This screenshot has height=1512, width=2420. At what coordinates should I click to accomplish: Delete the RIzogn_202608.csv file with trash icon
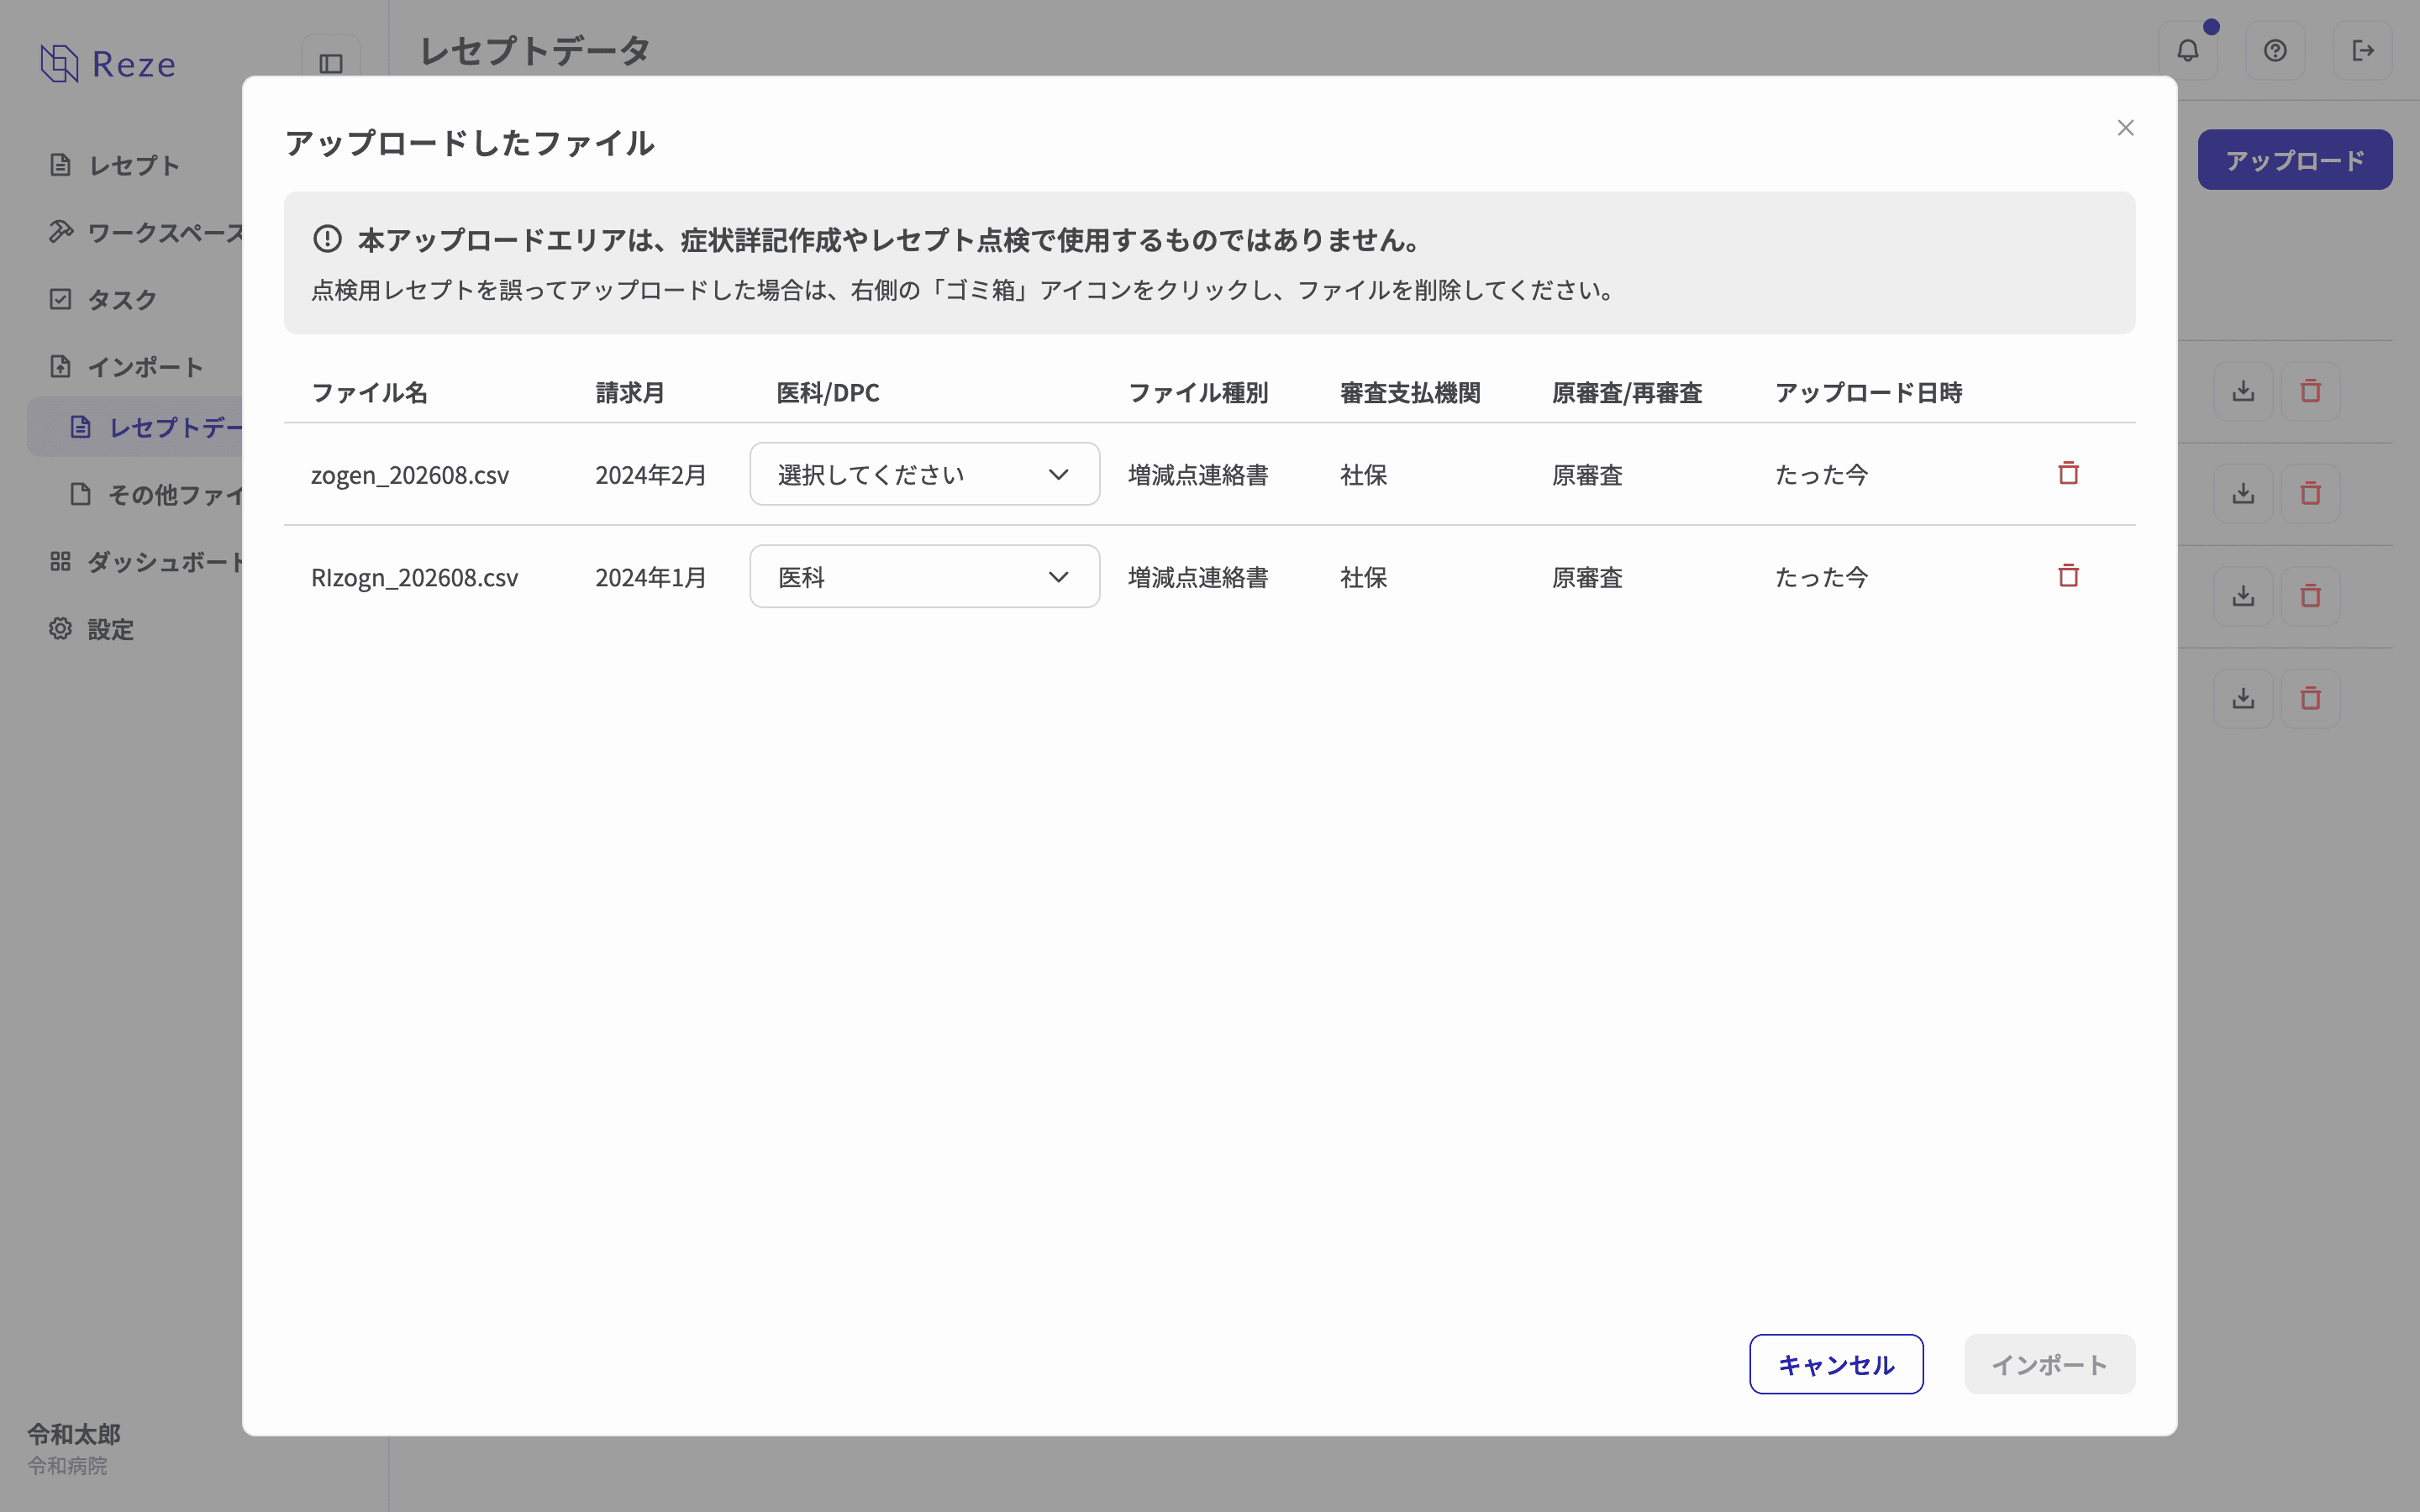(2068, 576)
